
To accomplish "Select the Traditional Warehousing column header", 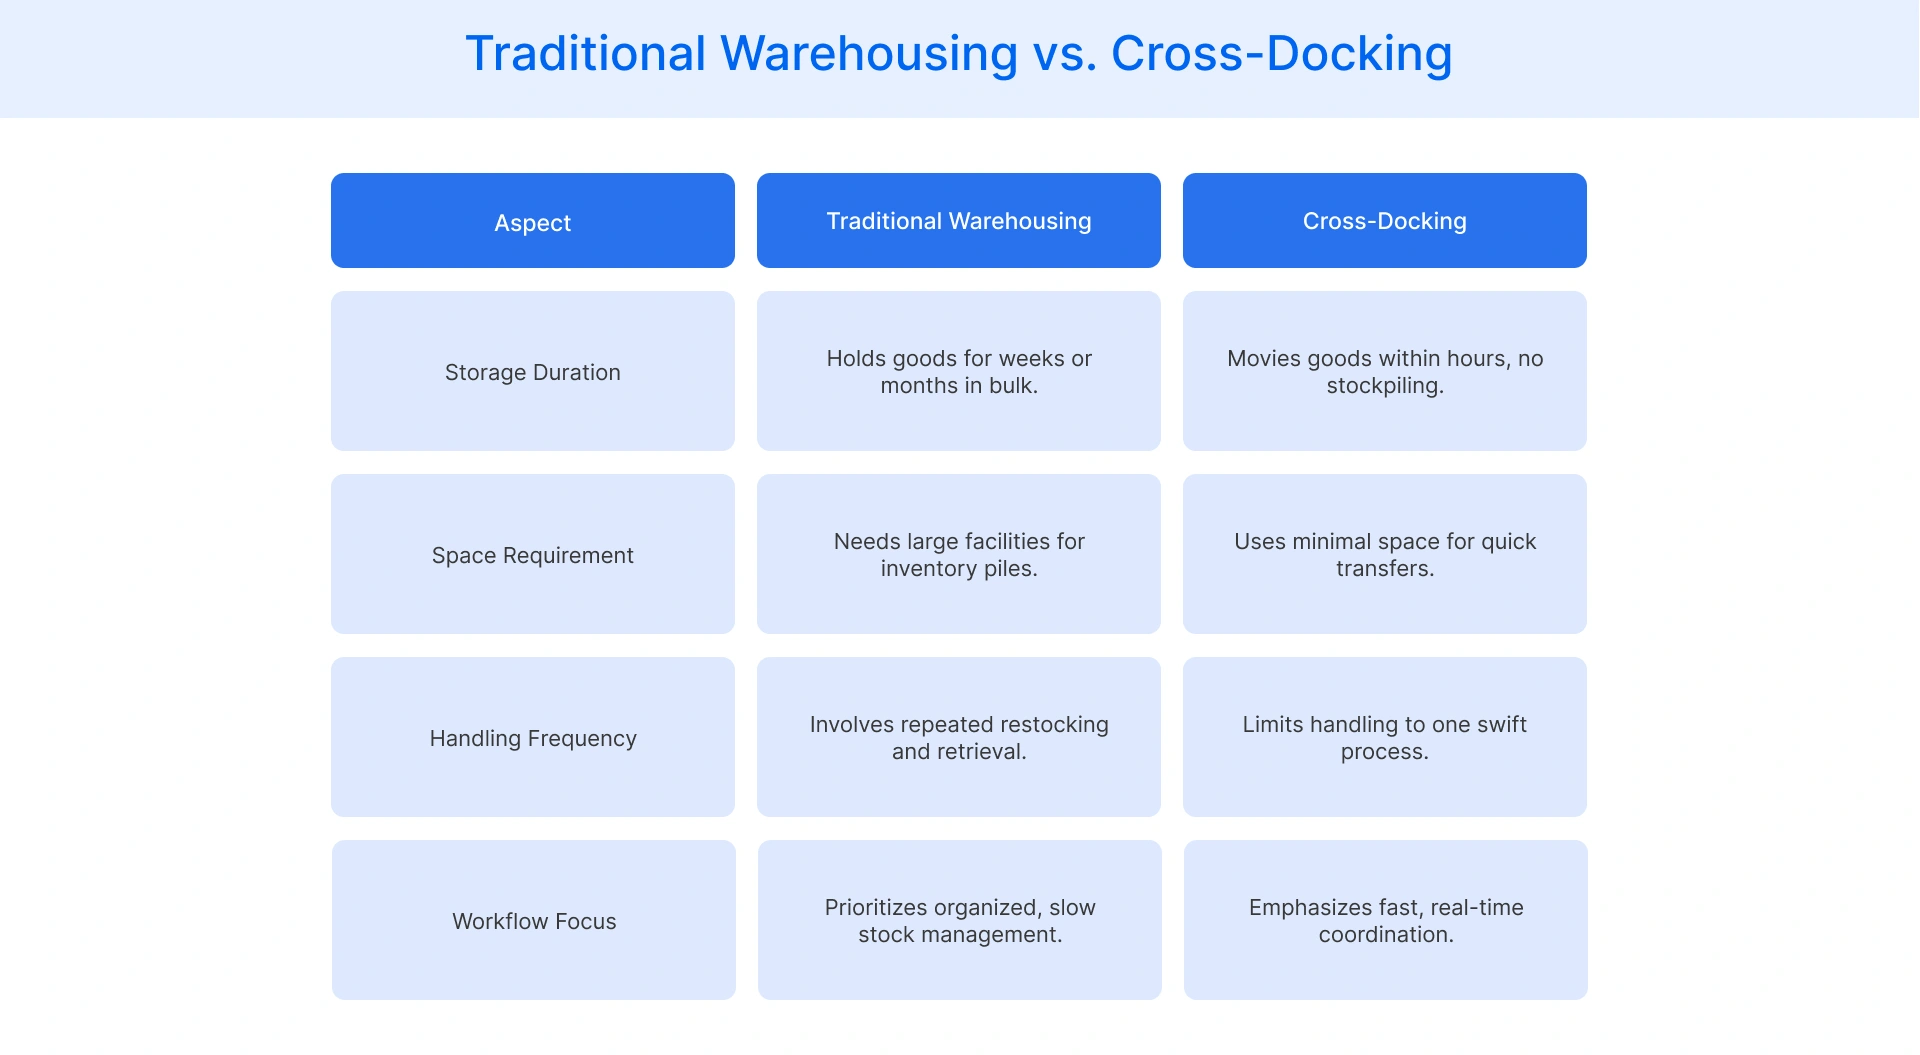I will 959,220.
